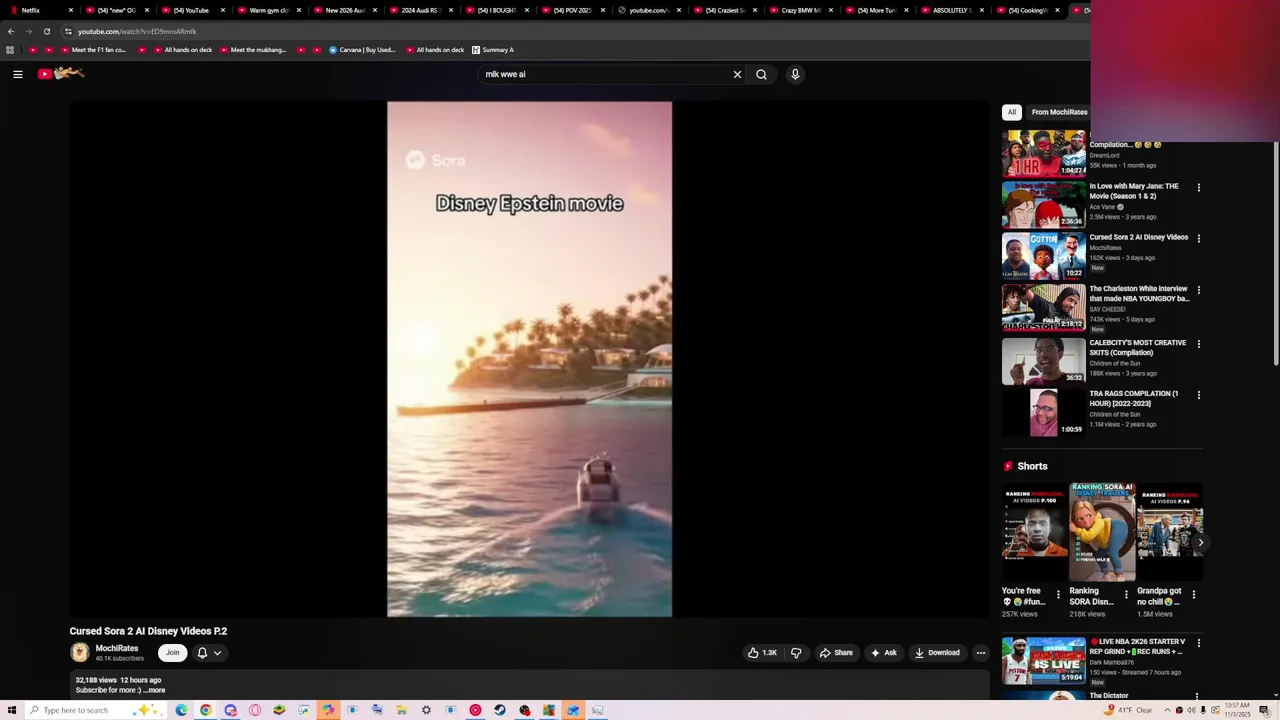
Task: Open options for In Love with Mary Jane video
Action: (x=1198, y=187)
